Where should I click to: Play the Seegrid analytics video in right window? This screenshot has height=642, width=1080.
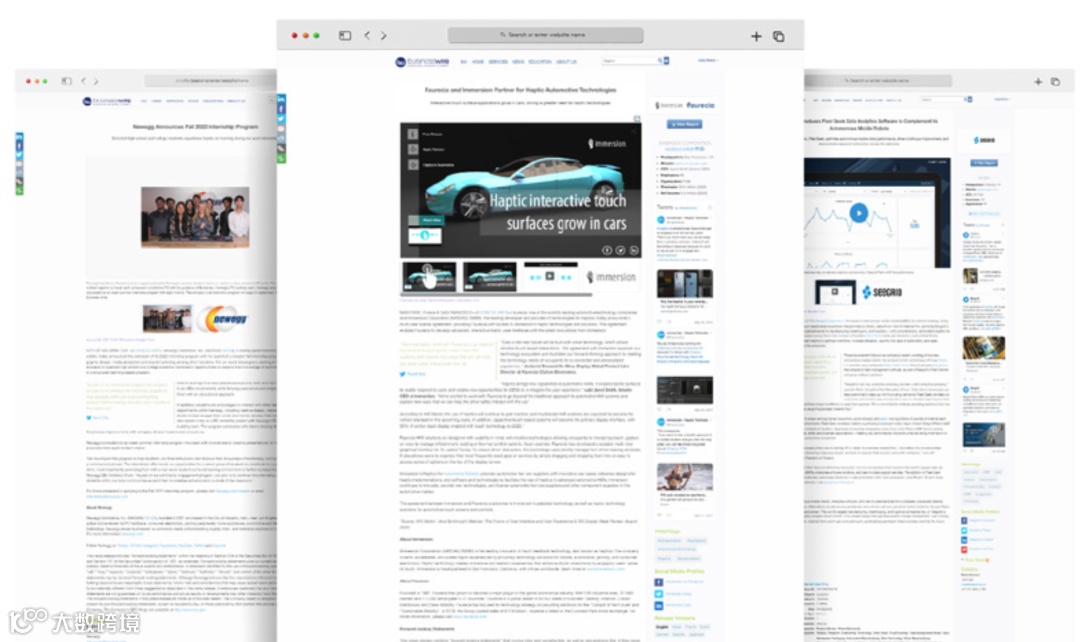tap(858, 213)
